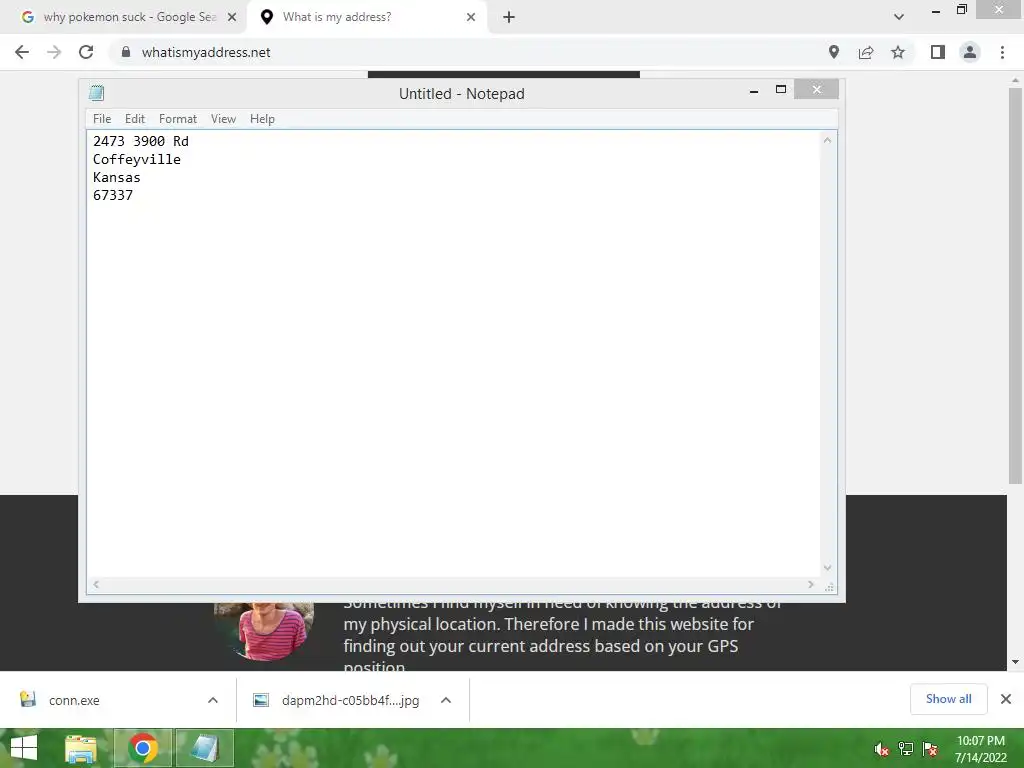Click the network tray icon

coord(906,749)
